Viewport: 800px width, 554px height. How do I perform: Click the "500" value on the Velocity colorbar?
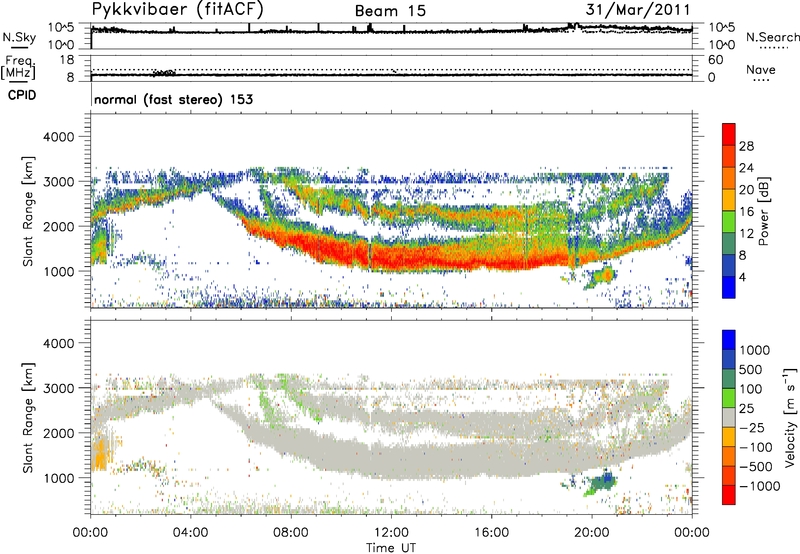753,370
